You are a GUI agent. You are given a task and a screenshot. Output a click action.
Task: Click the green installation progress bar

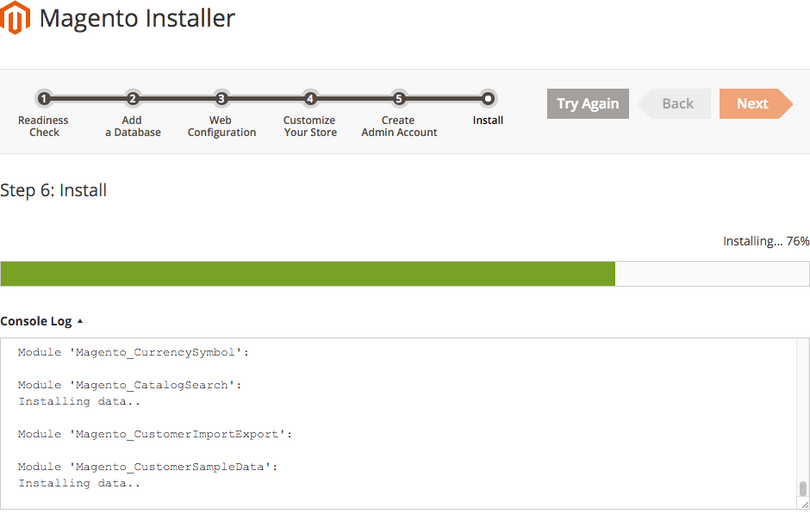(307, 274)
